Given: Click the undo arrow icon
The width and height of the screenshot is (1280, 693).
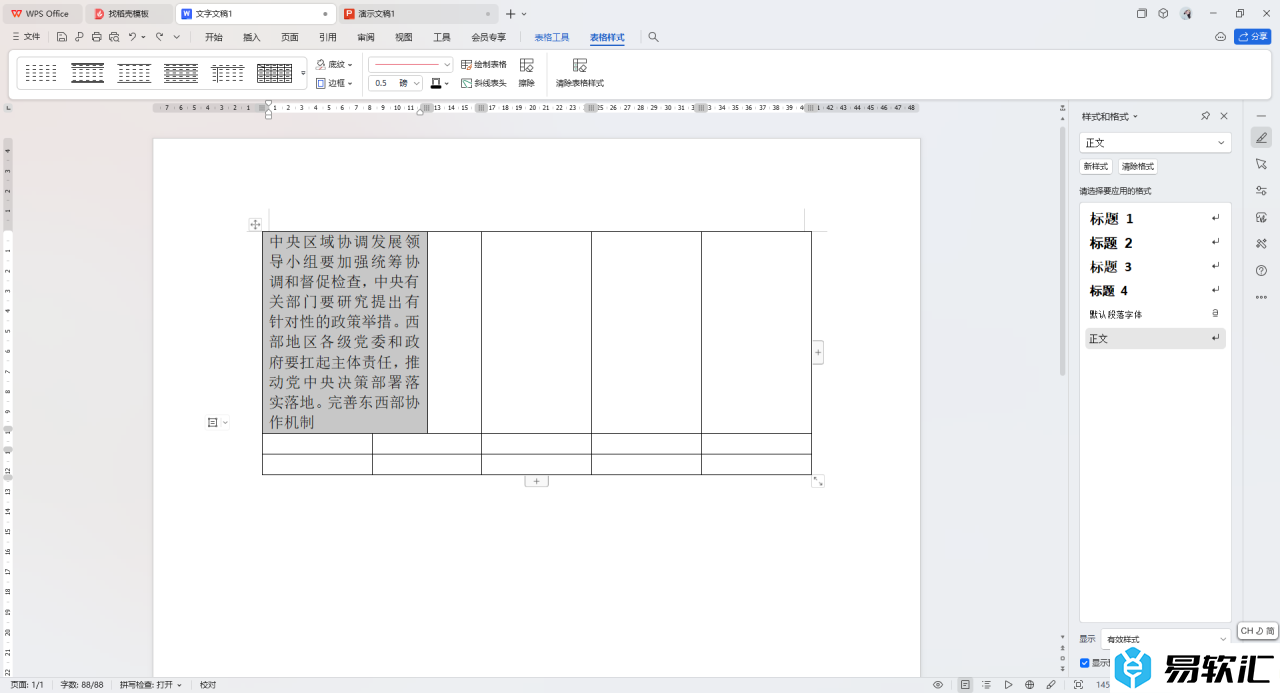Looking at the screenshot, I should coord(132,37).
